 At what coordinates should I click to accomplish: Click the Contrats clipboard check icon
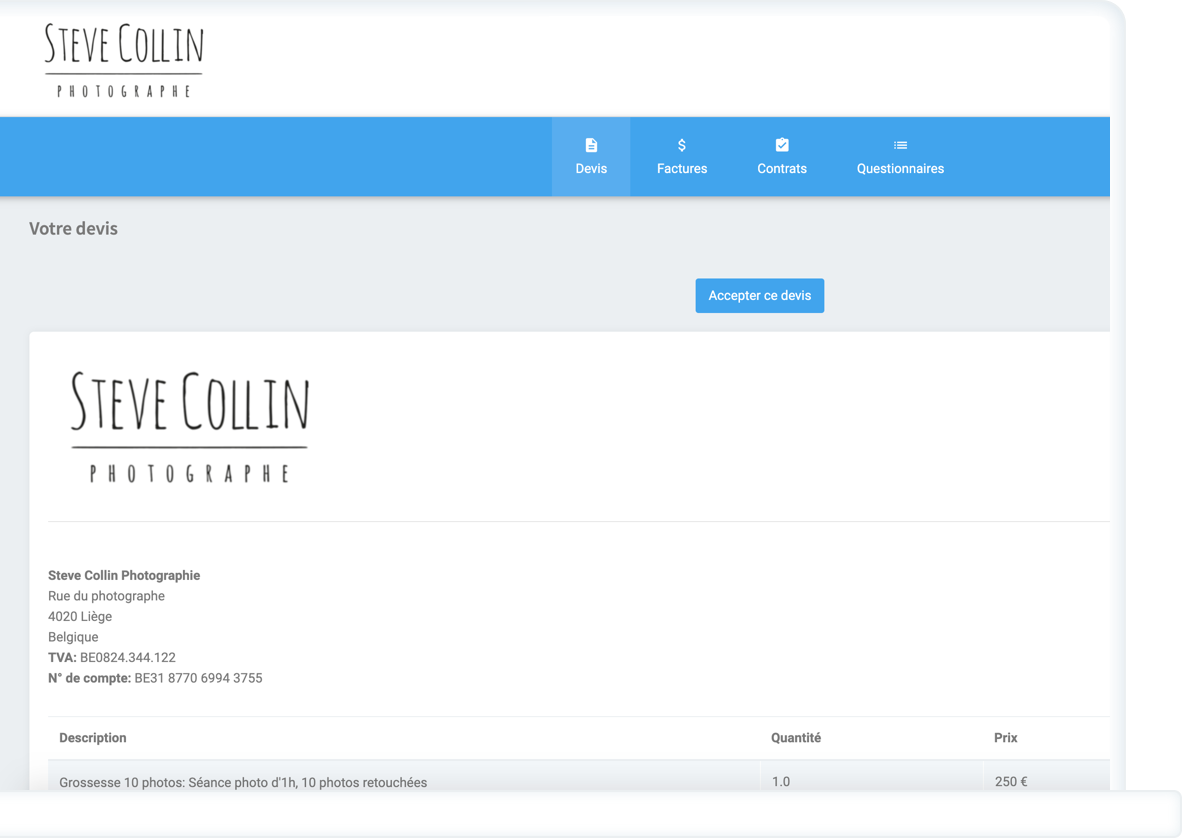click(782, 146)
